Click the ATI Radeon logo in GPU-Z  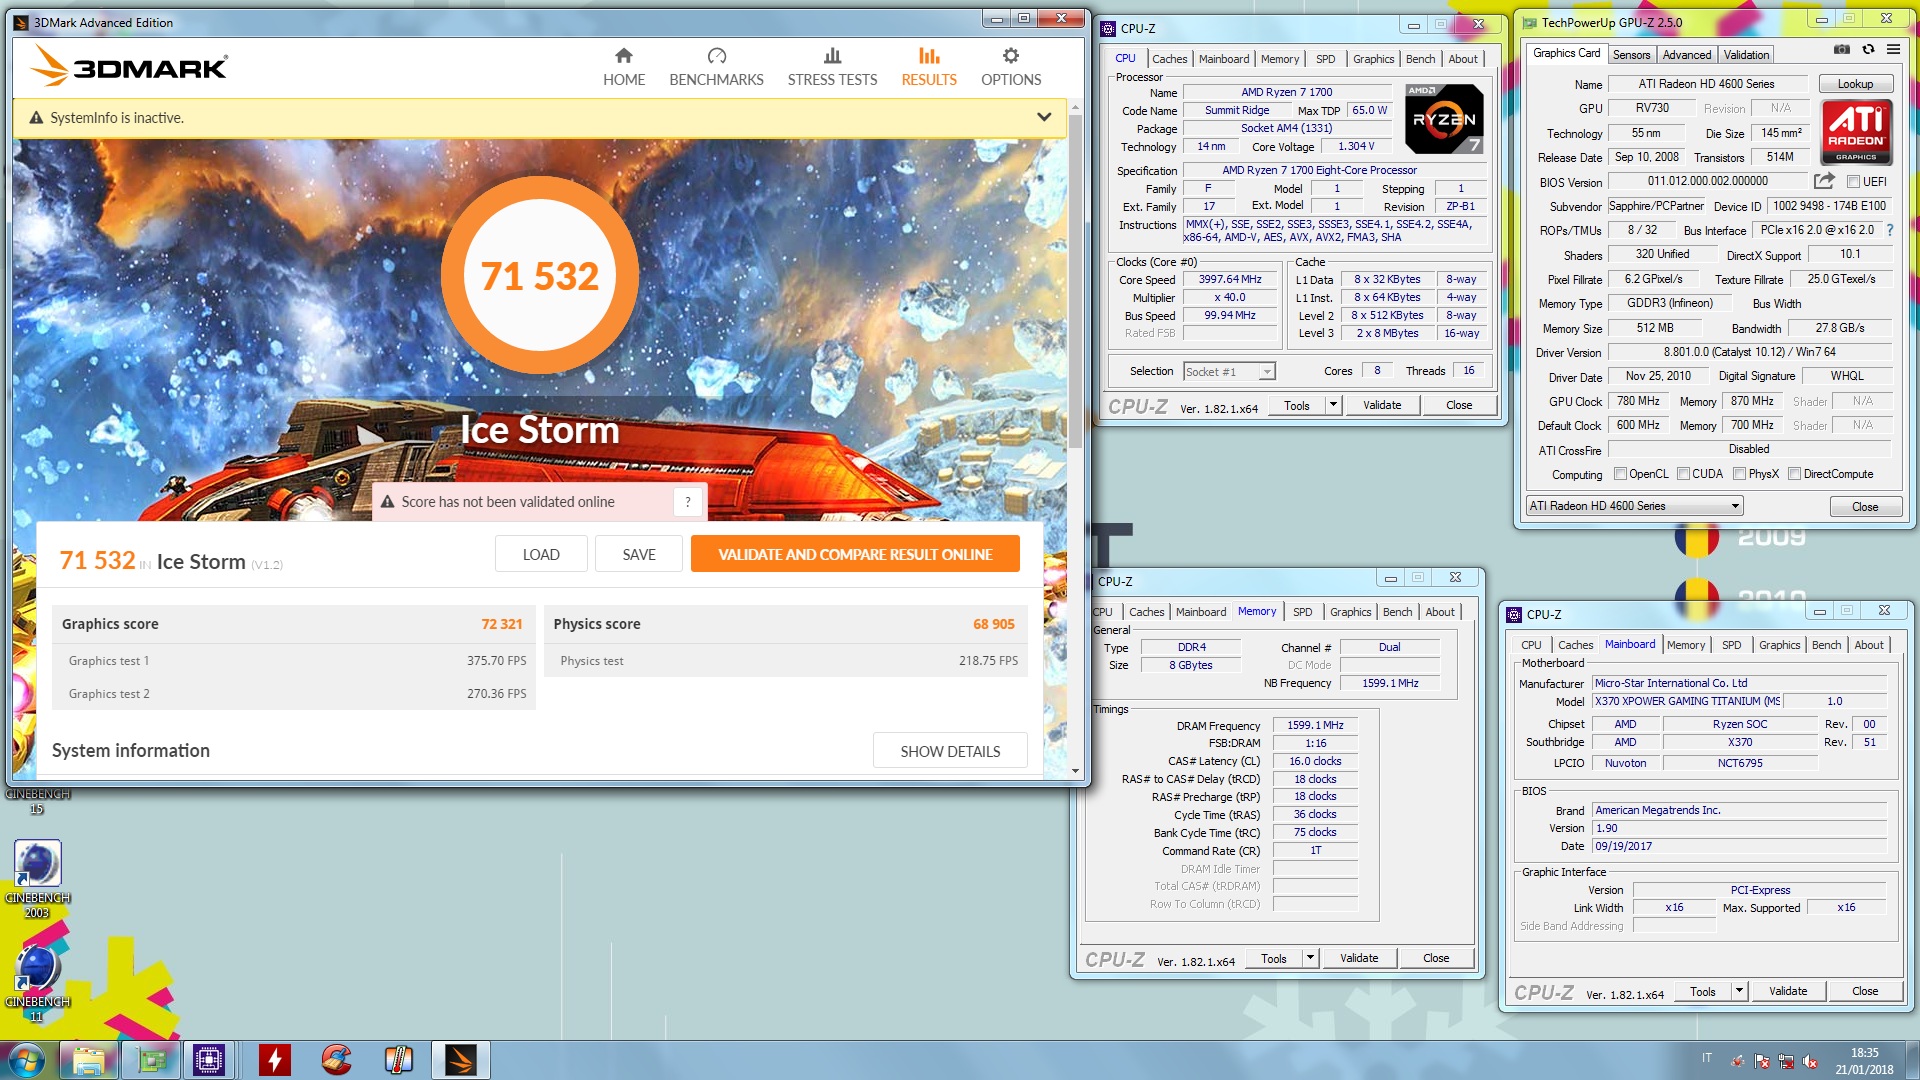(x=1856, y=131)
